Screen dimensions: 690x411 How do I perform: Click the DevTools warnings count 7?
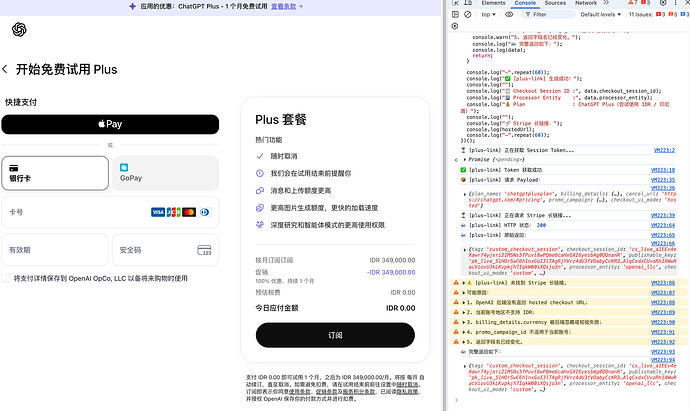(x=633, y=3)
